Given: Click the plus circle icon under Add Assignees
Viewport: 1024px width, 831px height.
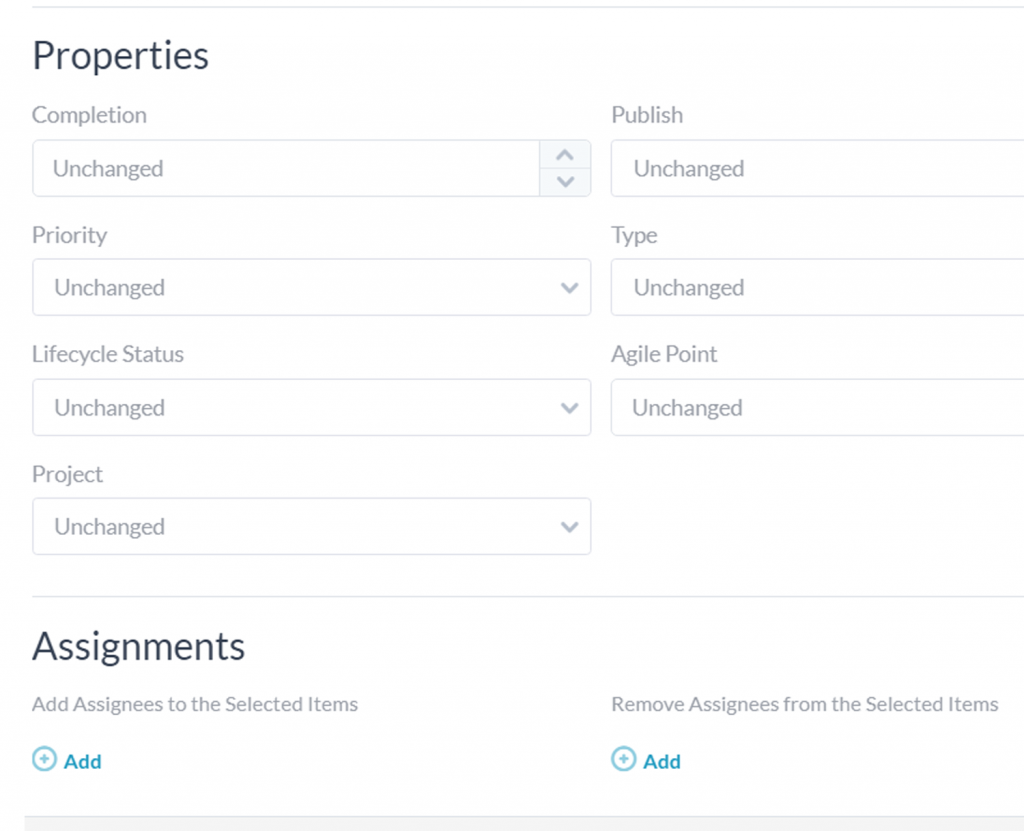Looking at the screenshot, I should click(x=44, y=760).
